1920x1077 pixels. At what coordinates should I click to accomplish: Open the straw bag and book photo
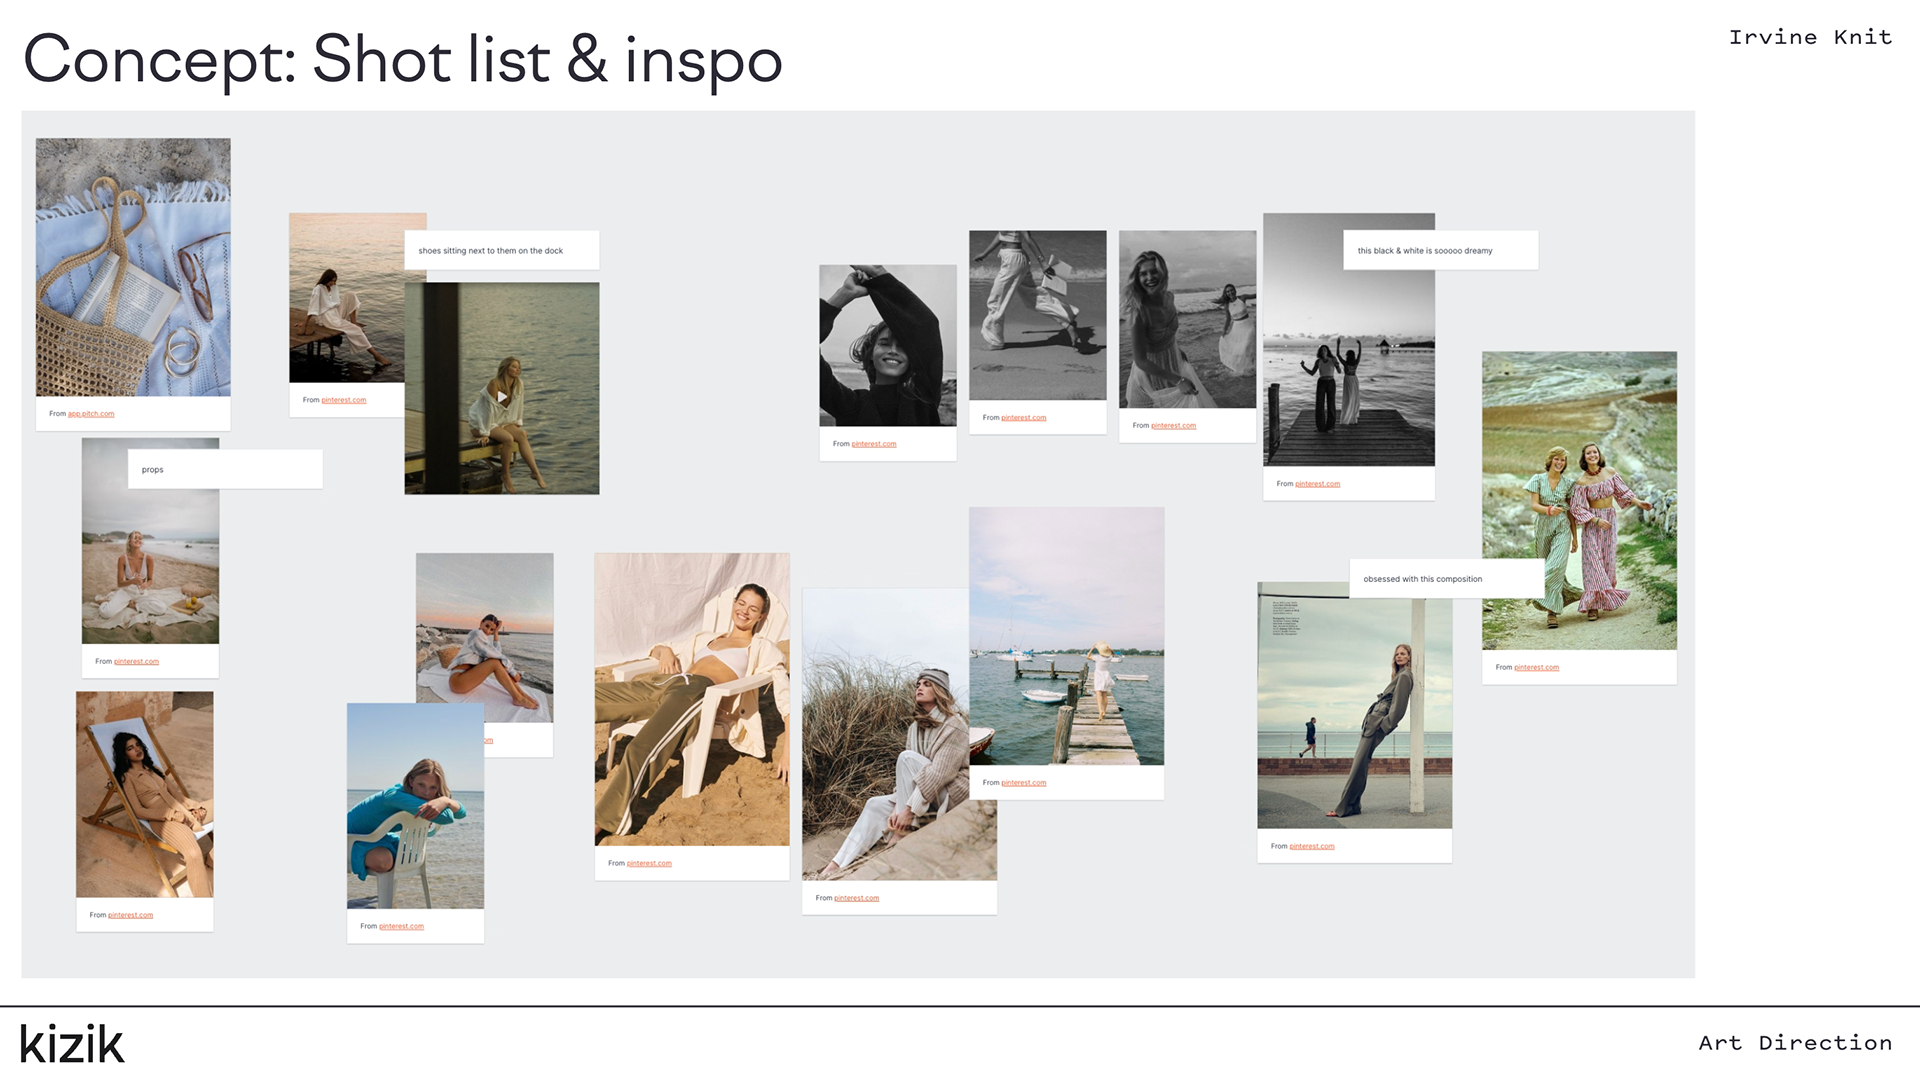[133, 267]
